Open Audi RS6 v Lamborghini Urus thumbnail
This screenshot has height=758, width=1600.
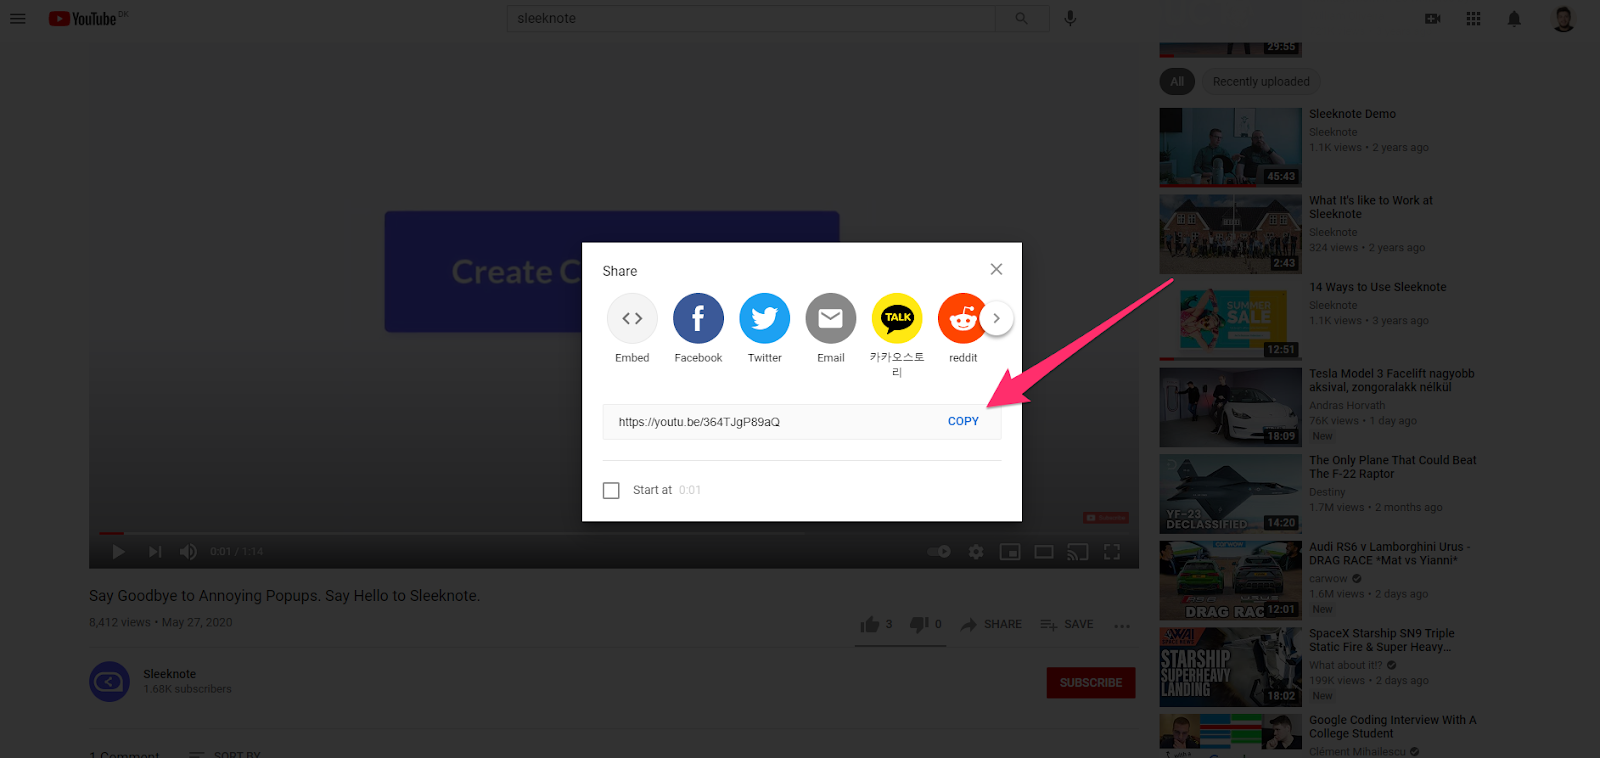[1231, 581]
